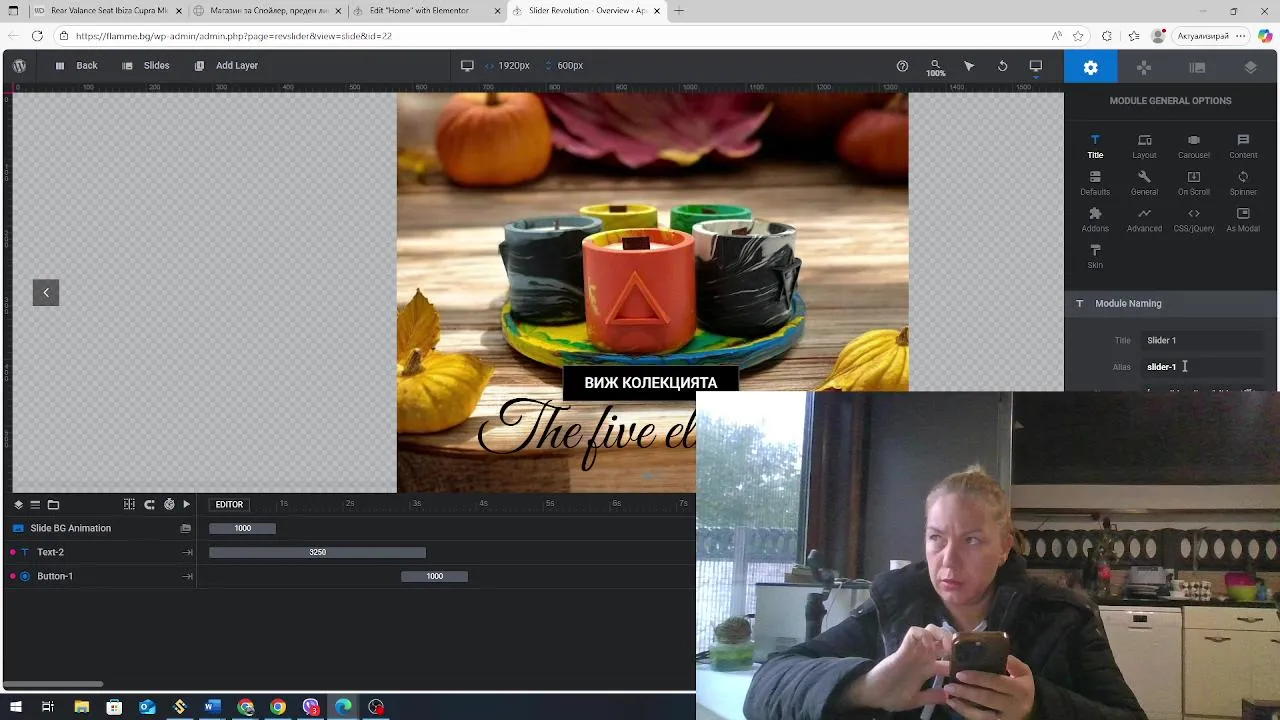The width and height of the screenshot is (1280, 720).
Task: Switch to Edit Home with Elementor tab
Action: click(425, 11)
